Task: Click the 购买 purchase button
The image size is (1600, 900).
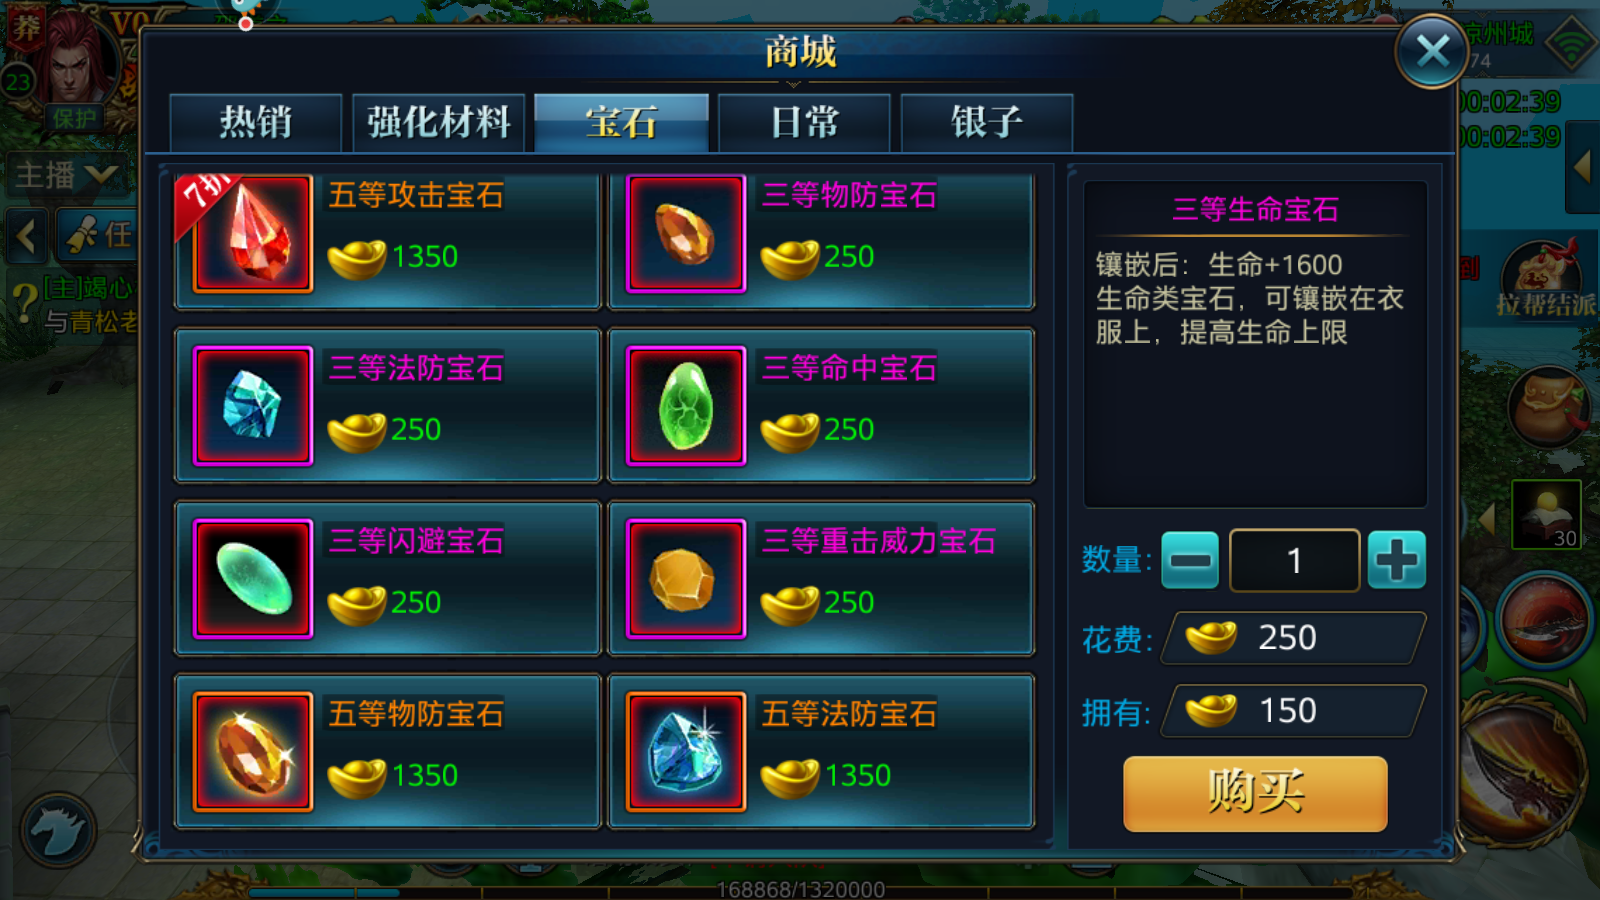Action: click(x=1255, y=793)
